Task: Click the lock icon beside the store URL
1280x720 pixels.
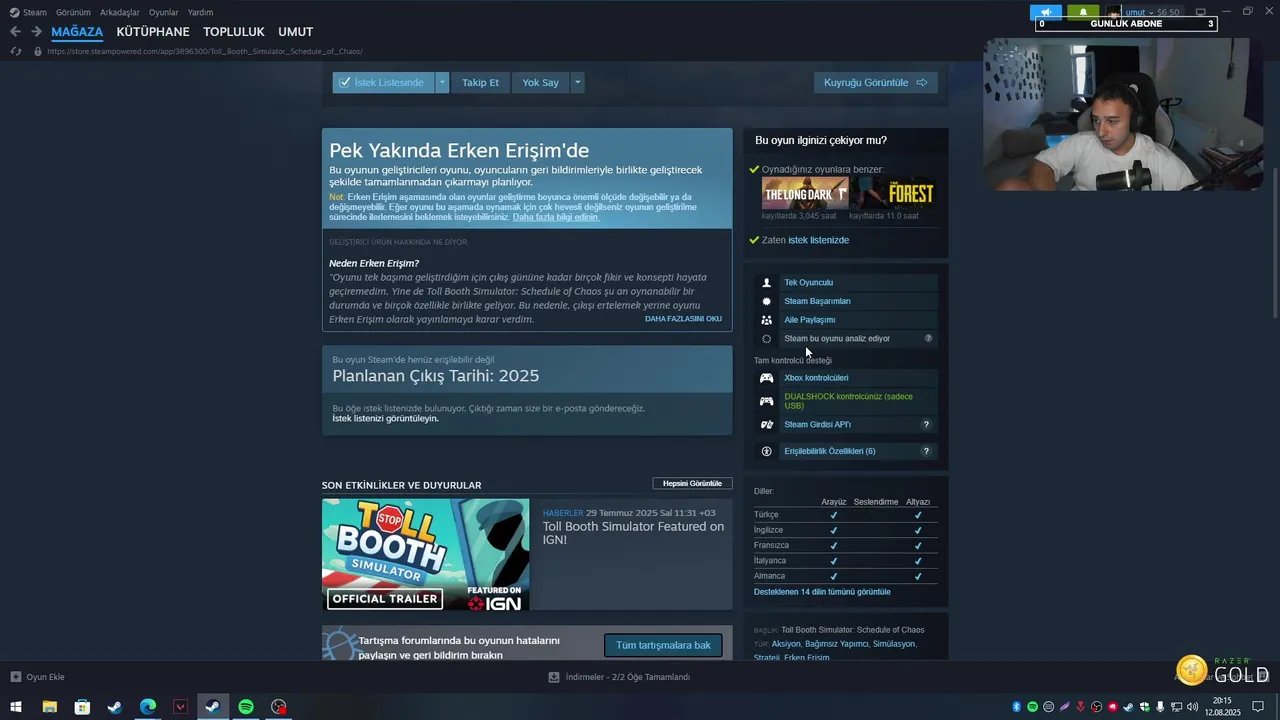Action: click(x=38, y=51)
